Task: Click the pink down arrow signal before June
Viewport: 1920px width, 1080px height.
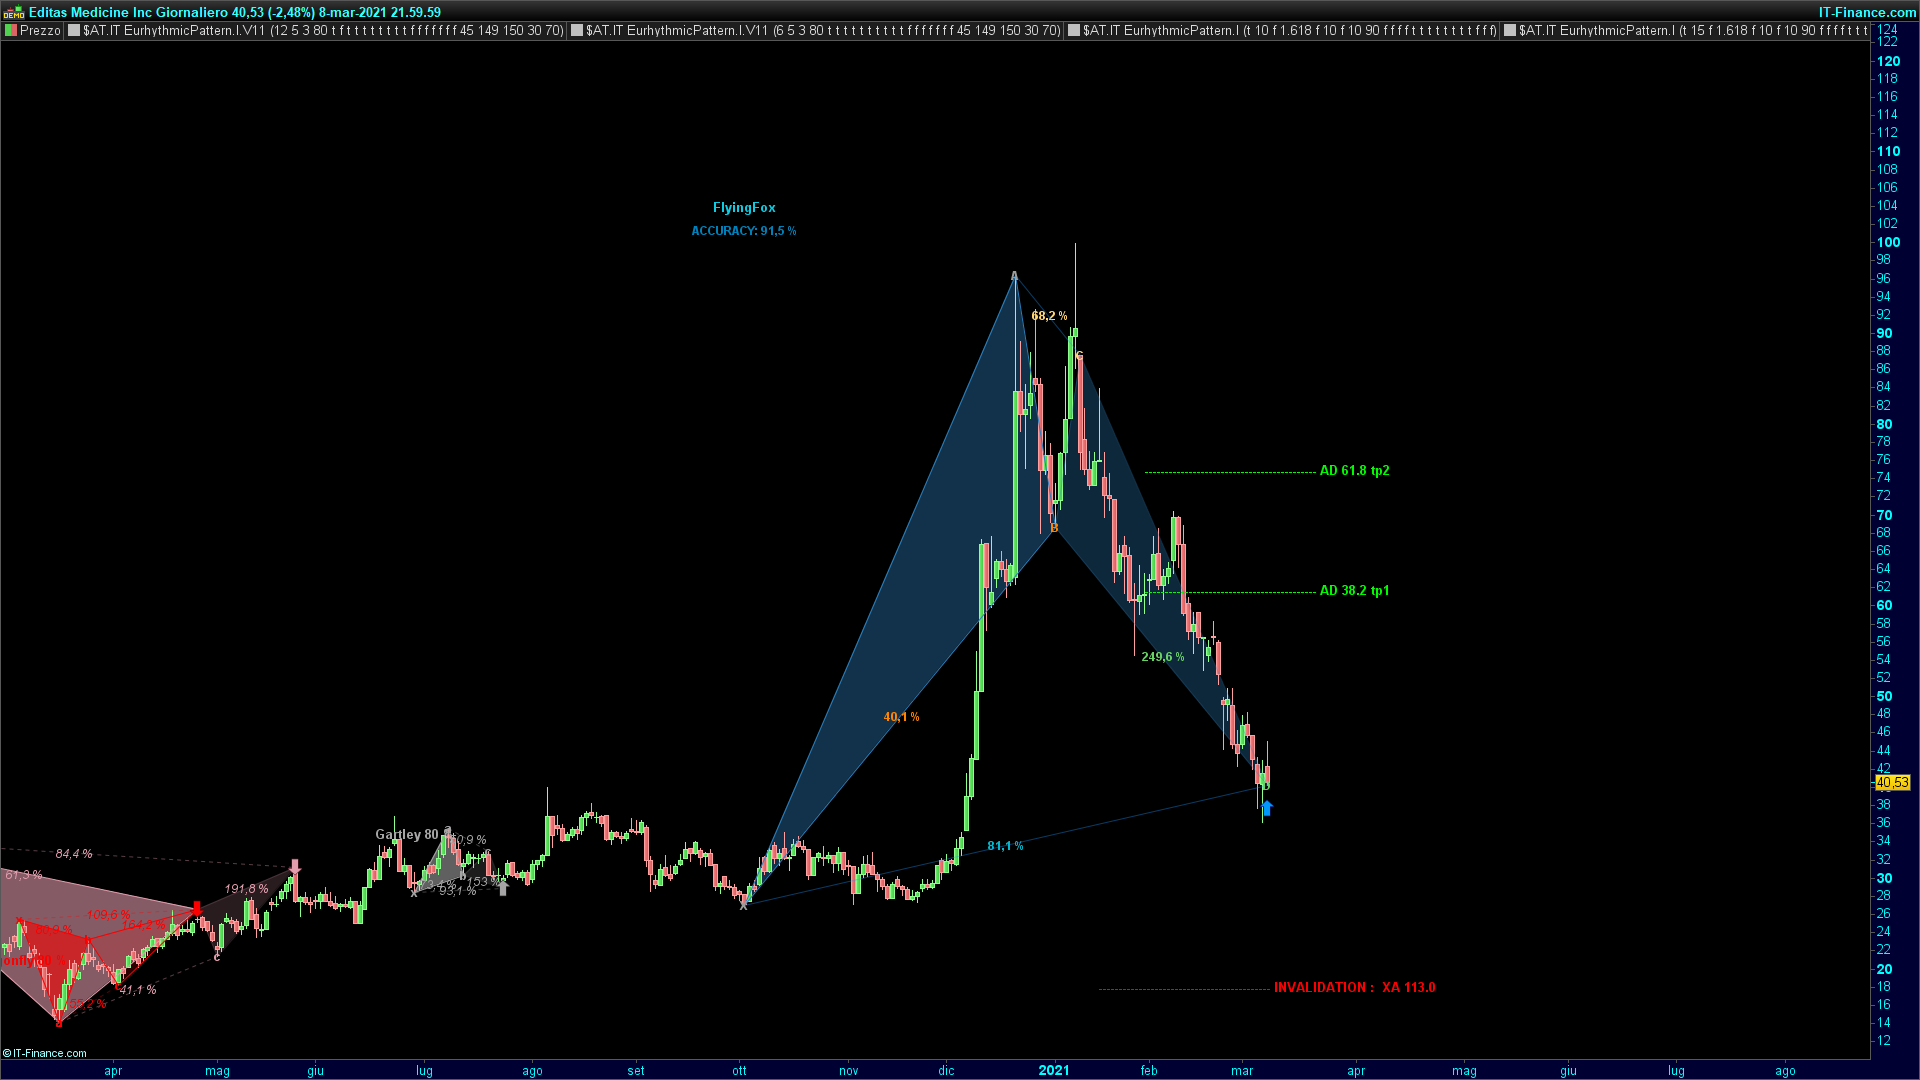Action: tap(295, 866)
